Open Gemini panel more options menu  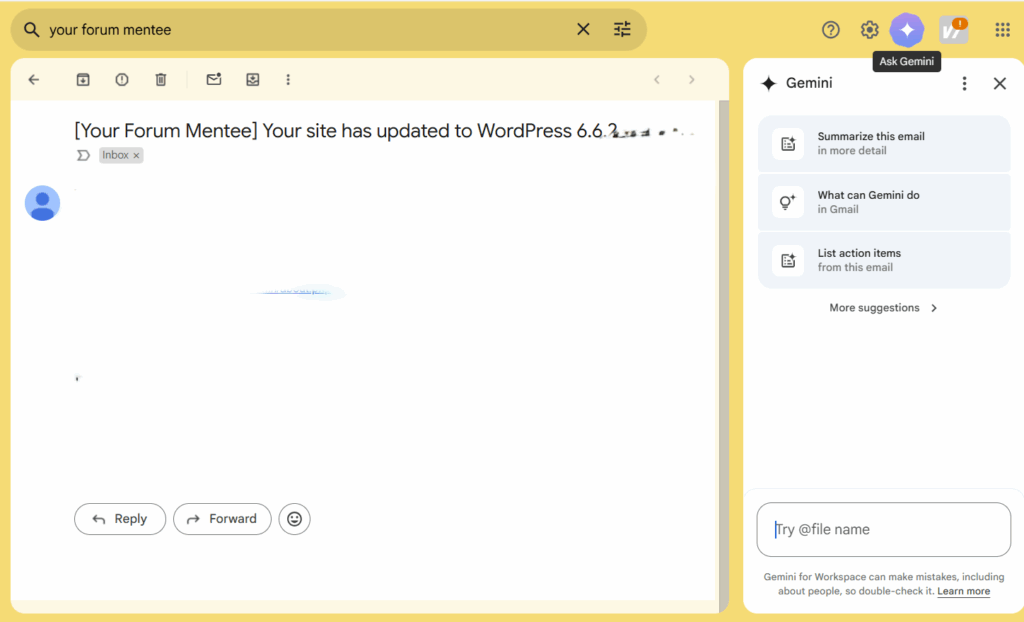coord(965,84)
